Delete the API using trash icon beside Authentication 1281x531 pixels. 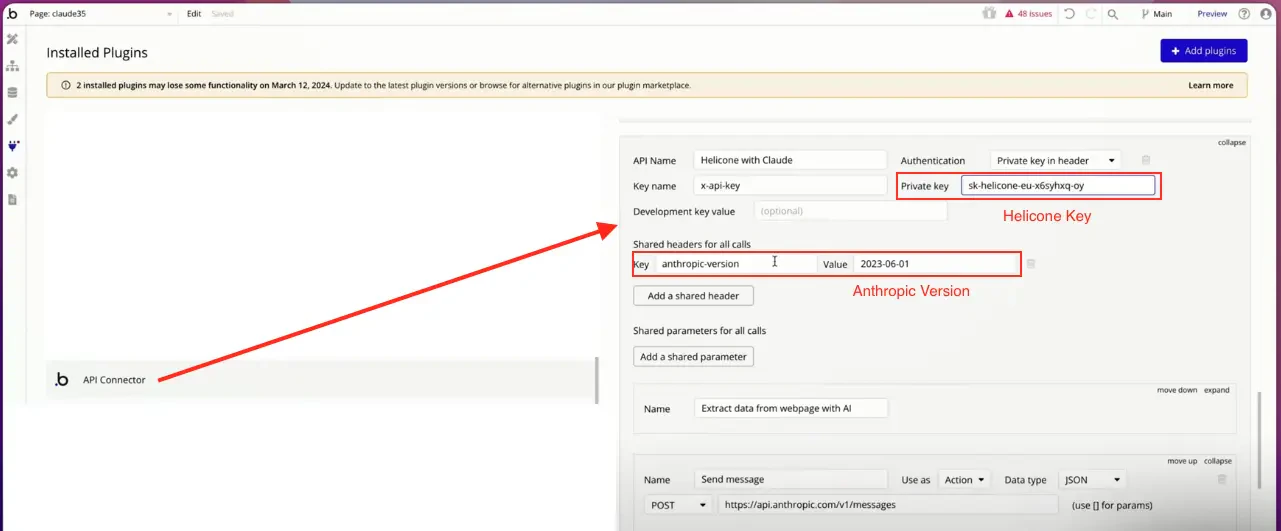pos(1146,160)
